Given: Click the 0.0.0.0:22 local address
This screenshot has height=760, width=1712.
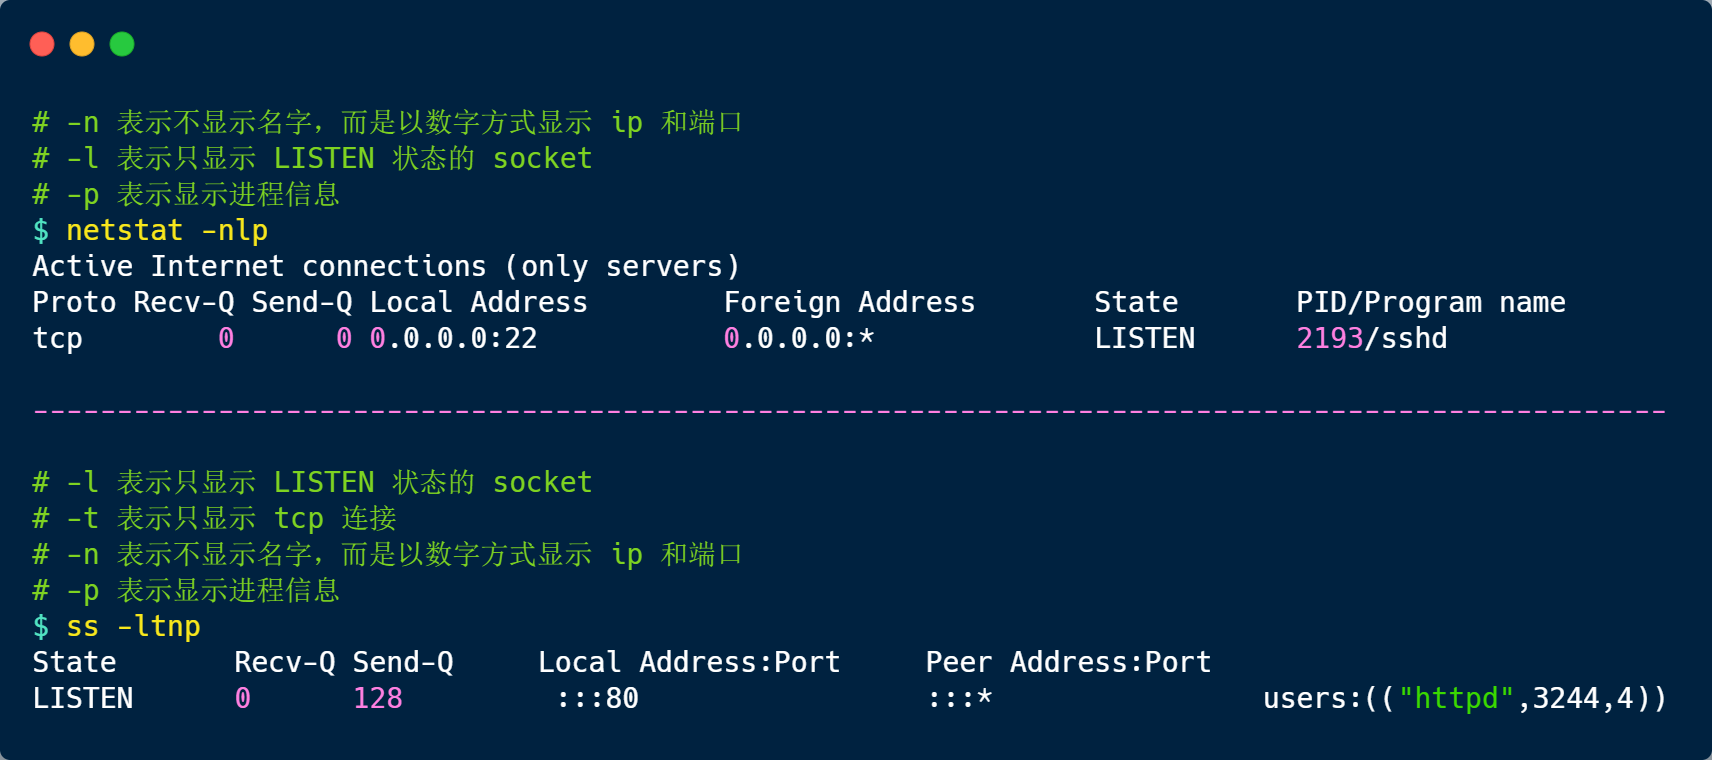Looking at the screenshot, I should (453, 339).
